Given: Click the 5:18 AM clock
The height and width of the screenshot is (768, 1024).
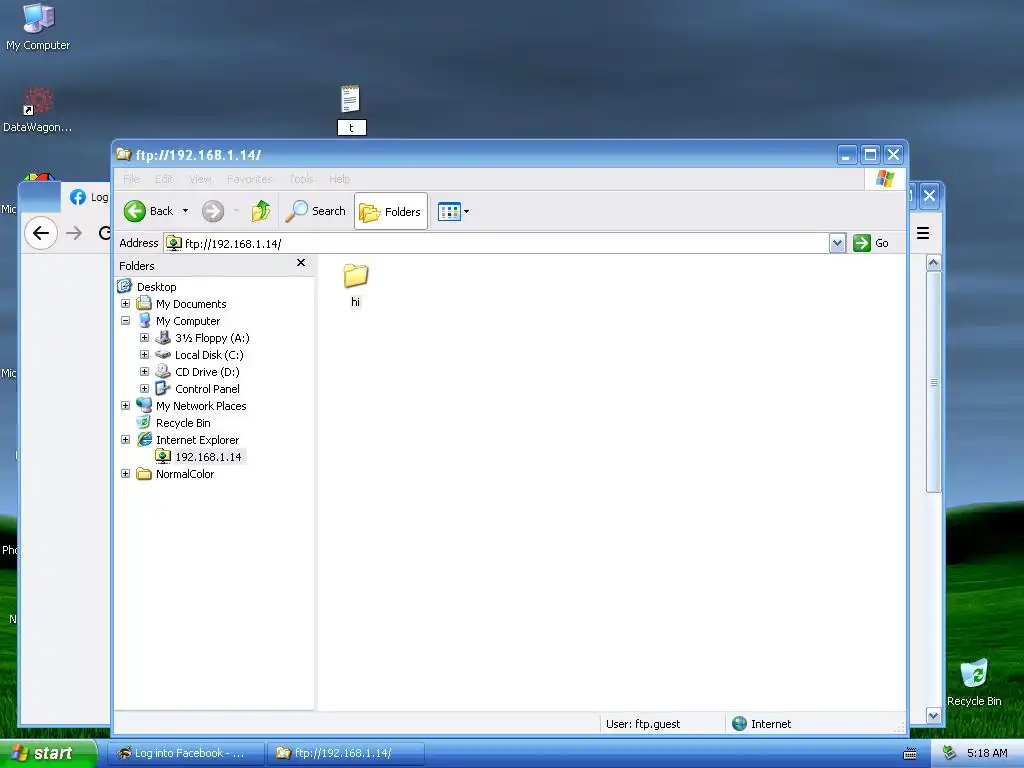Looking at the screenshot, I should point(987,753).
